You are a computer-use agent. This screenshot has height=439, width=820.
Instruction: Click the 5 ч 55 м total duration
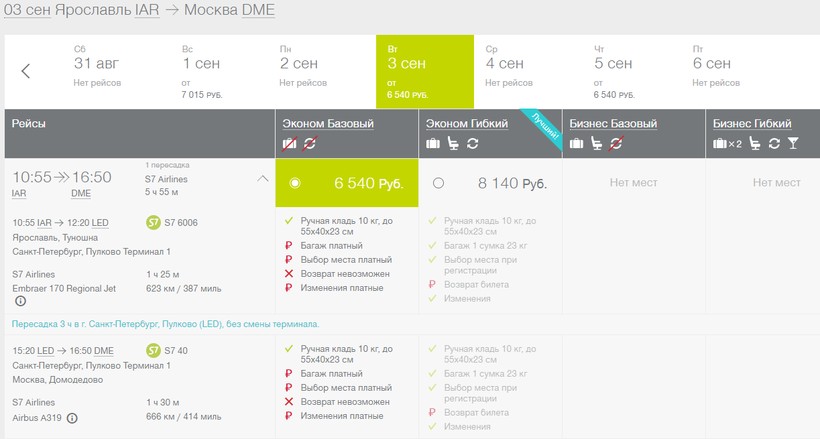point(162,192)
